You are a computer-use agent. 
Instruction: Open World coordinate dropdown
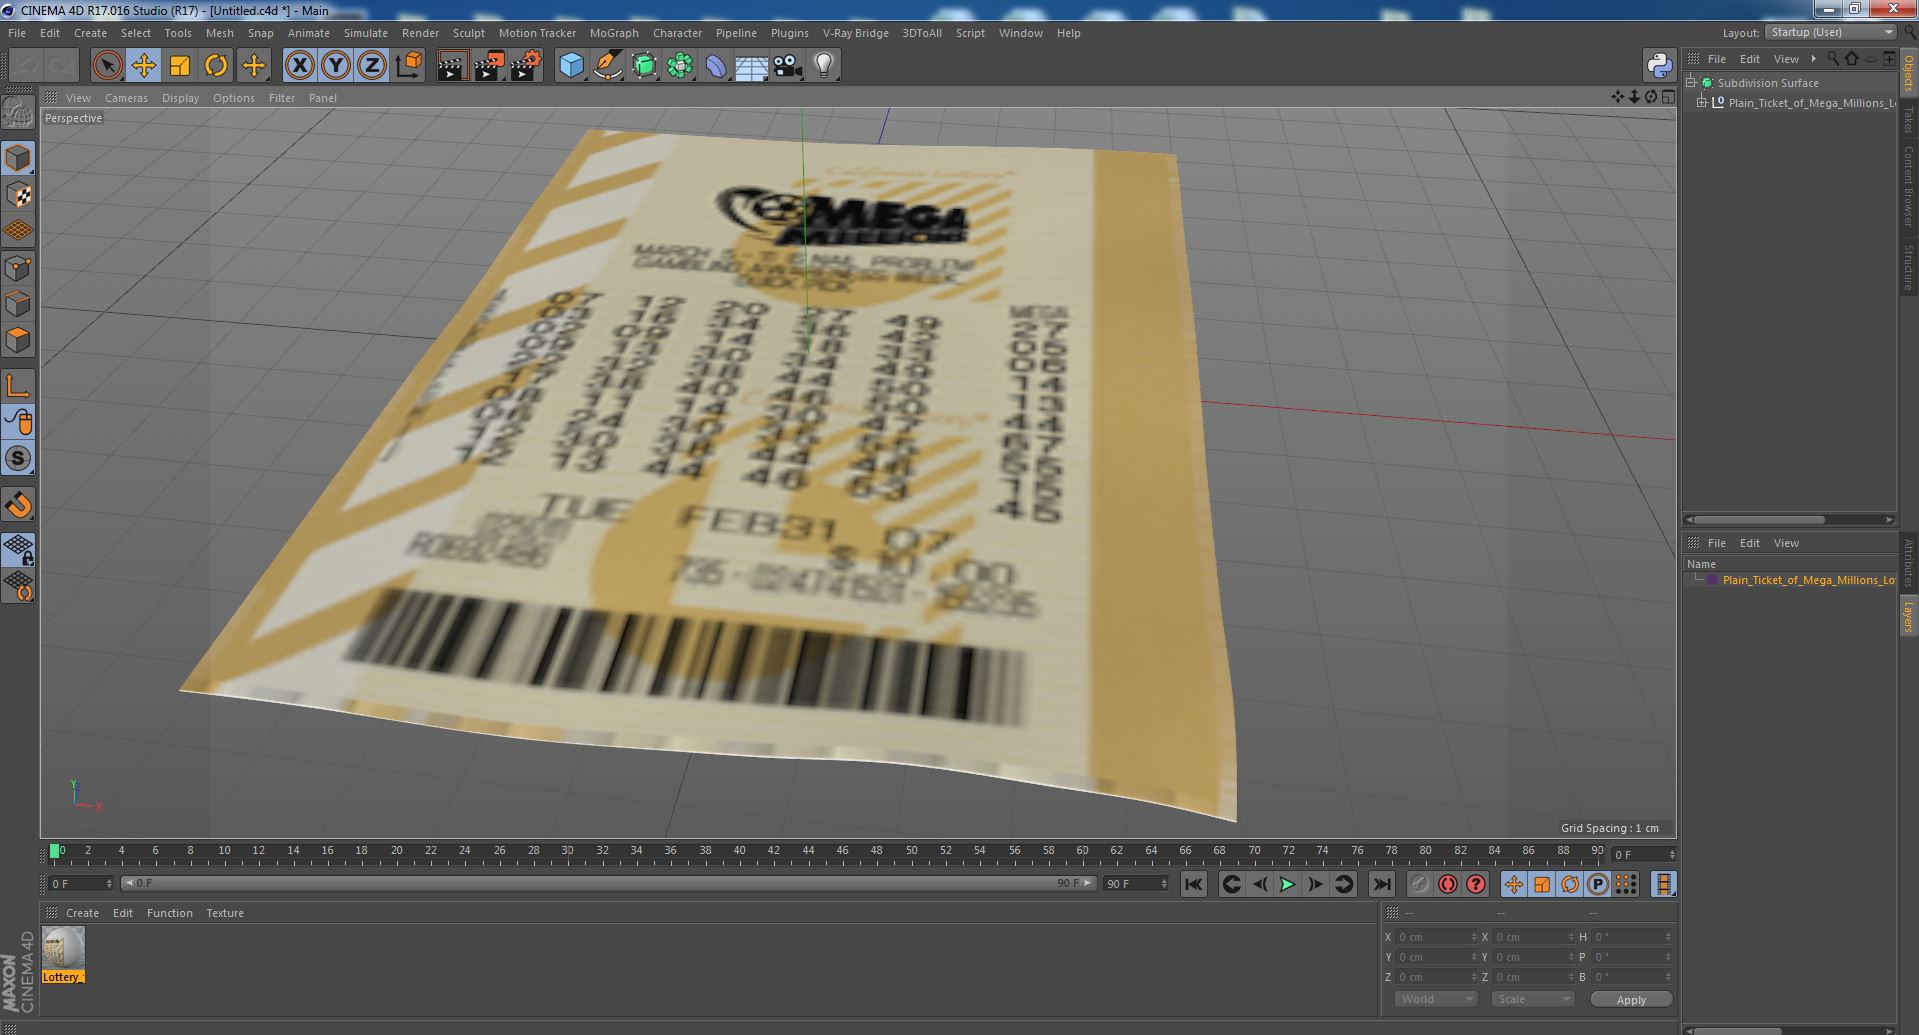(x=1435, y=999)
